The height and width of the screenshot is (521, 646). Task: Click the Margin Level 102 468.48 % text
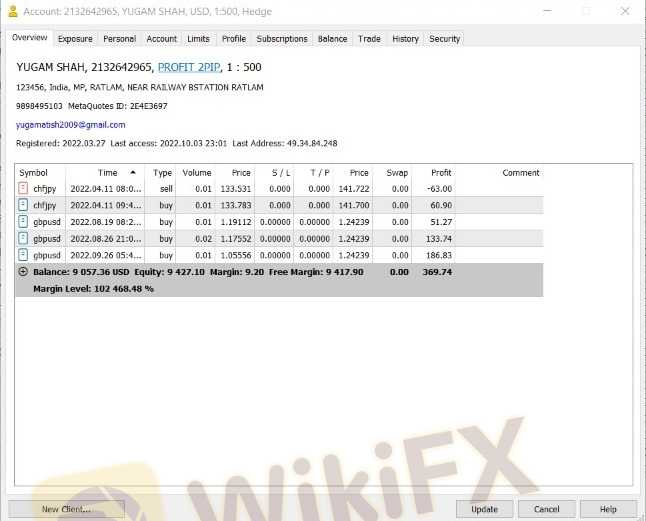click(x=93, y=289)
